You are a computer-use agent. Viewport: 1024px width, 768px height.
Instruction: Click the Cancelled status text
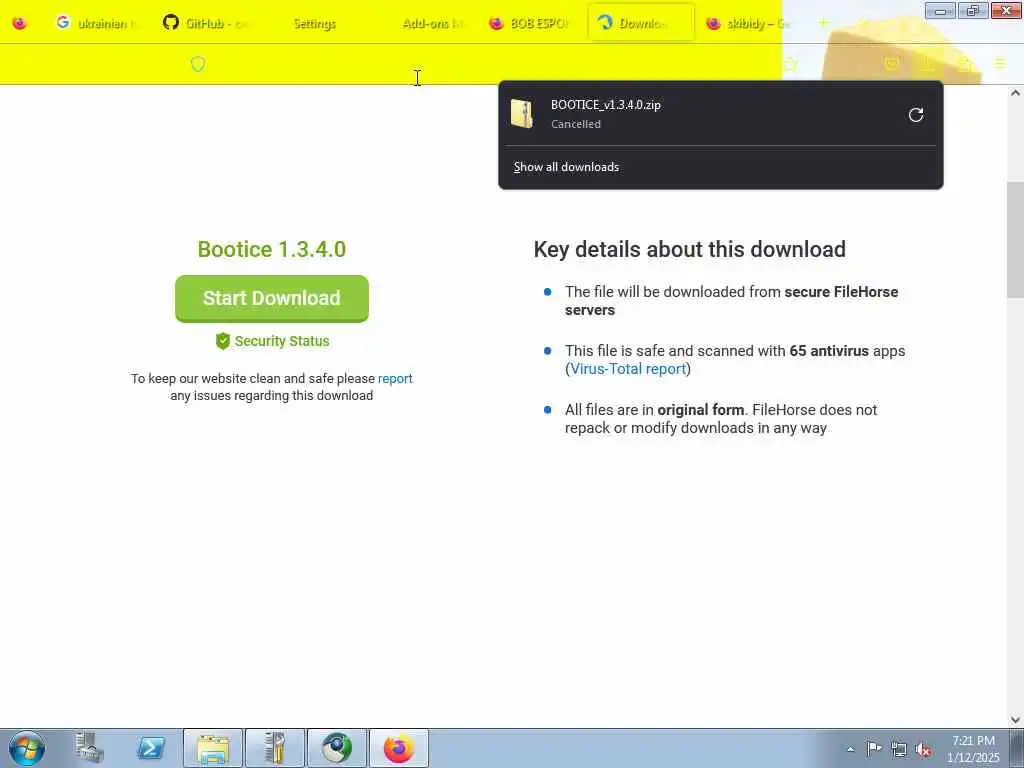[576, 124]
